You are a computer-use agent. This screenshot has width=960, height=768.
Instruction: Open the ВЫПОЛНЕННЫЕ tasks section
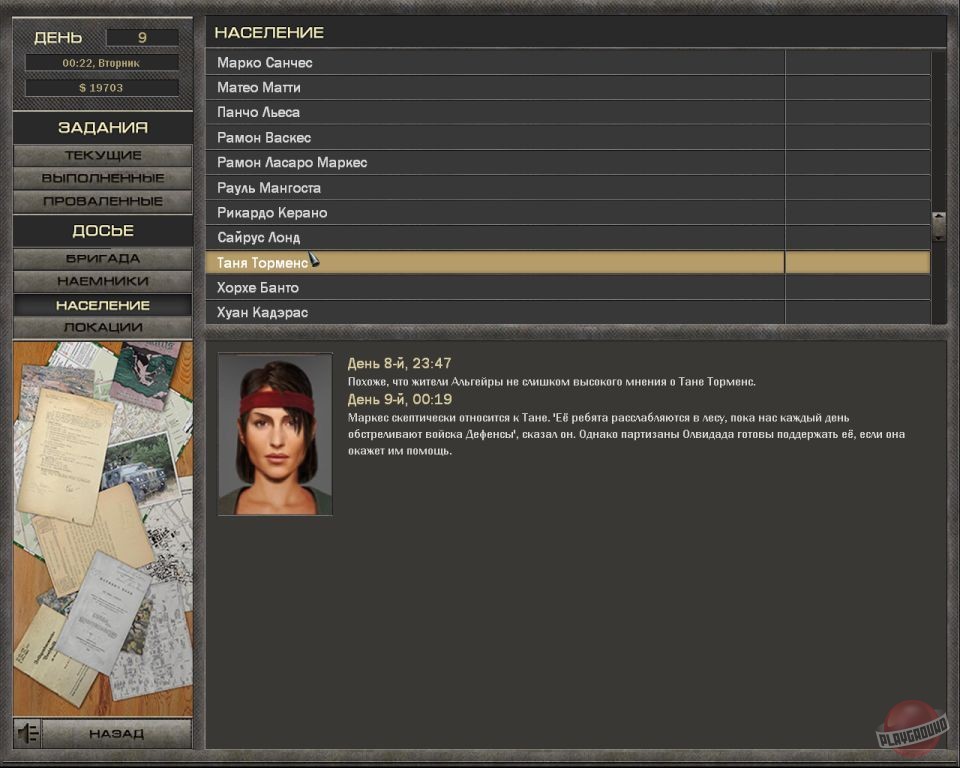click(103, 178)
